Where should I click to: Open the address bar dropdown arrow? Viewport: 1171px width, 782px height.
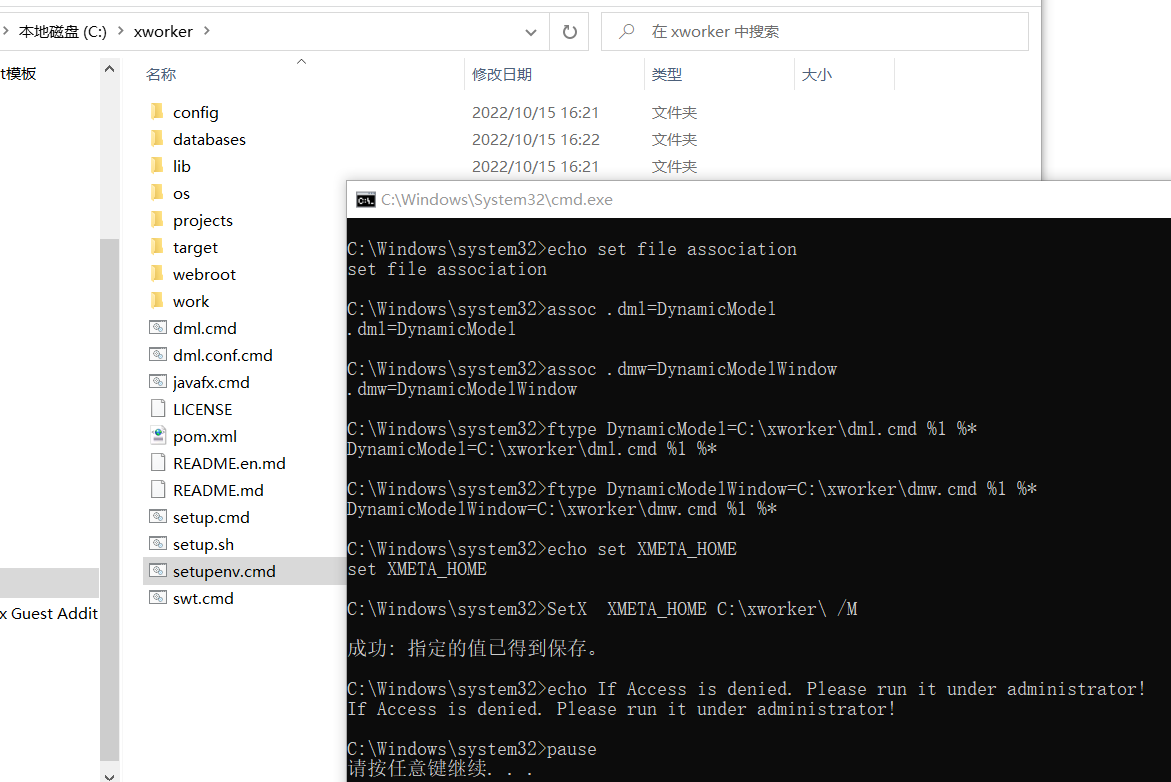(x=531, y=31)
